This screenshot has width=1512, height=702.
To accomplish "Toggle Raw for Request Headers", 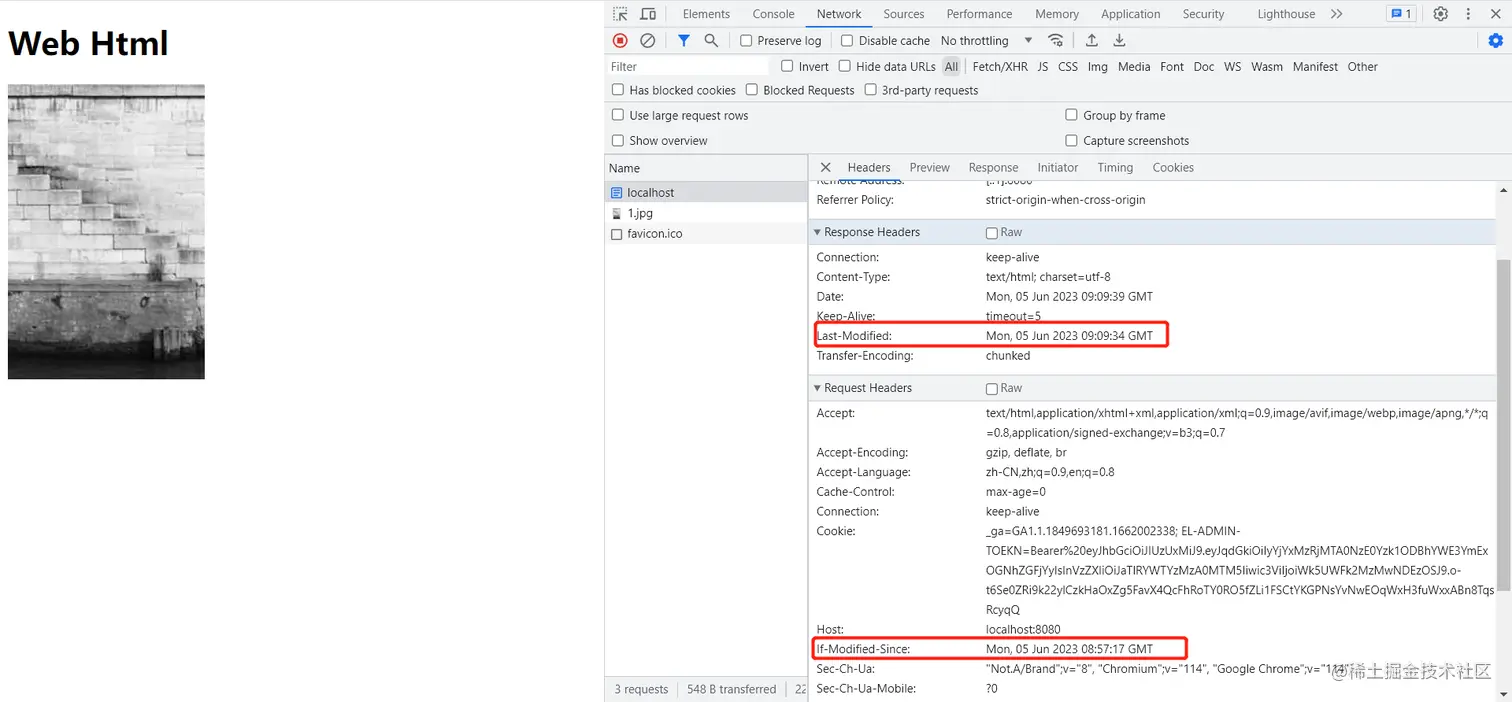I will click(992, 389).
